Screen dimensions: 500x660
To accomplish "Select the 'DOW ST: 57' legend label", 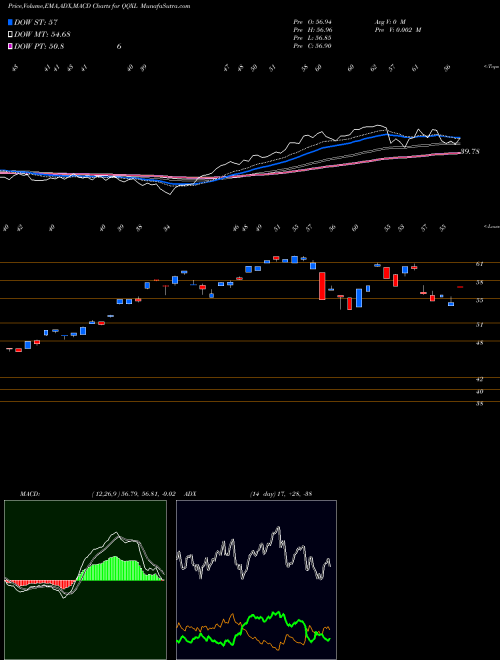I will click(x=34, y=22).
